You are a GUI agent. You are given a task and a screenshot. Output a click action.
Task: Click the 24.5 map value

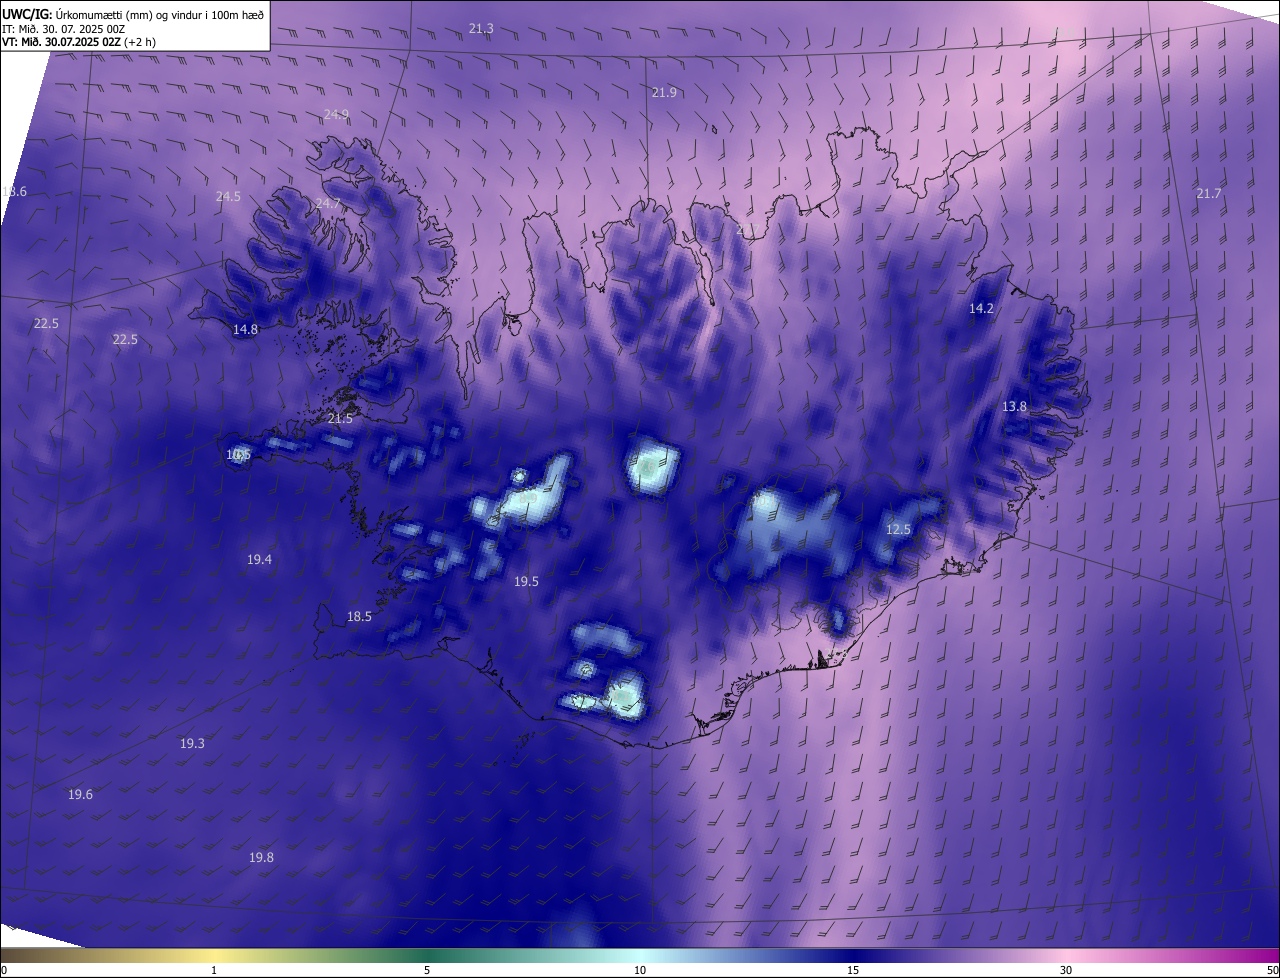coord(228,196)
